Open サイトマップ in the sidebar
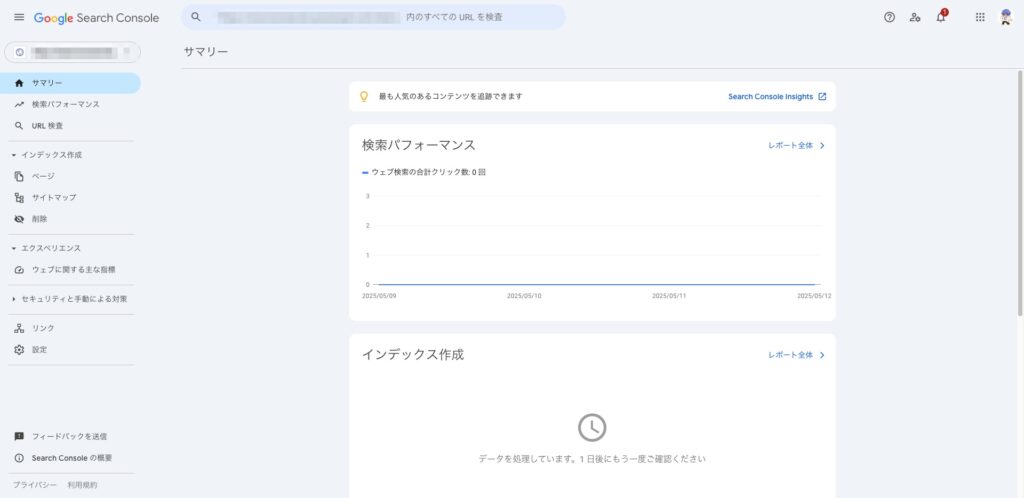This screenshot has height=498, width=1024. pos(54,197)
